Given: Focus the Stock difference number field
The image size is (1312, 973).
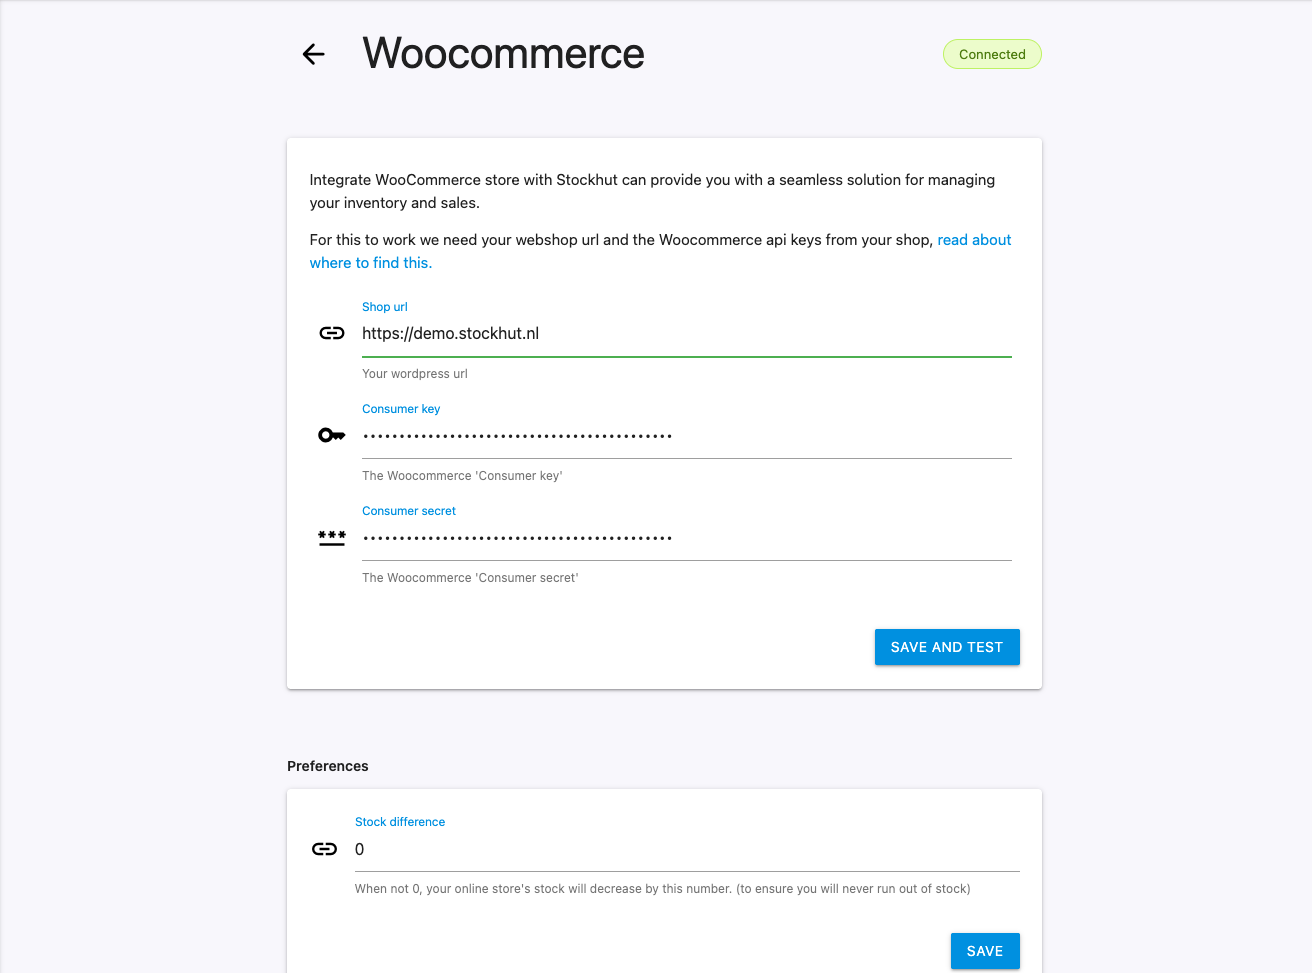Looking at the screenshot, I should click(x=686, y=850).
